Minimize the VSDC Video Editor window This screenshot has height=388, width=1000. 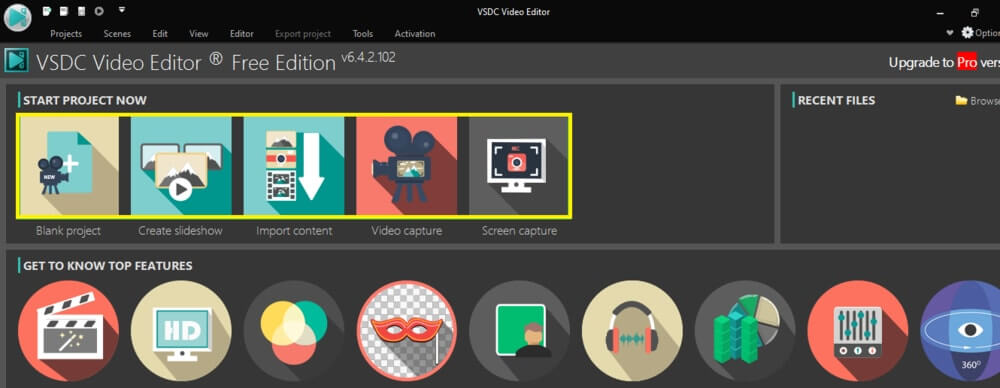940,13
